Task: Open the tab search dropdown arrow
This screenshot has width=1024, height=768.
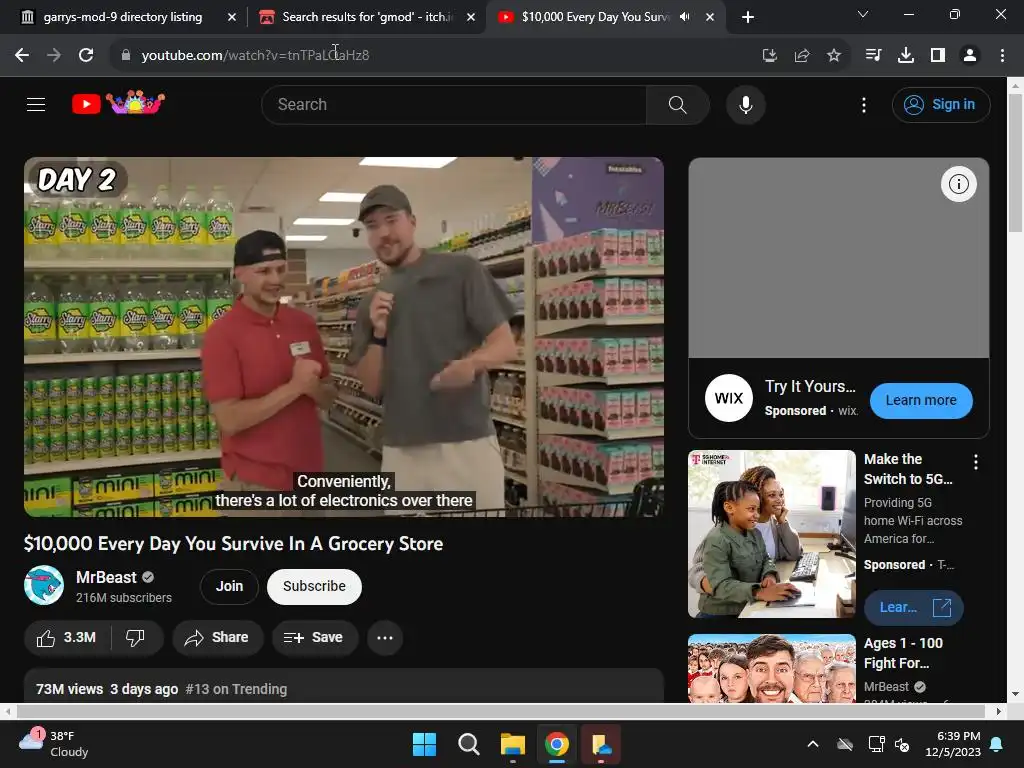Action: [x=863, y=14]
